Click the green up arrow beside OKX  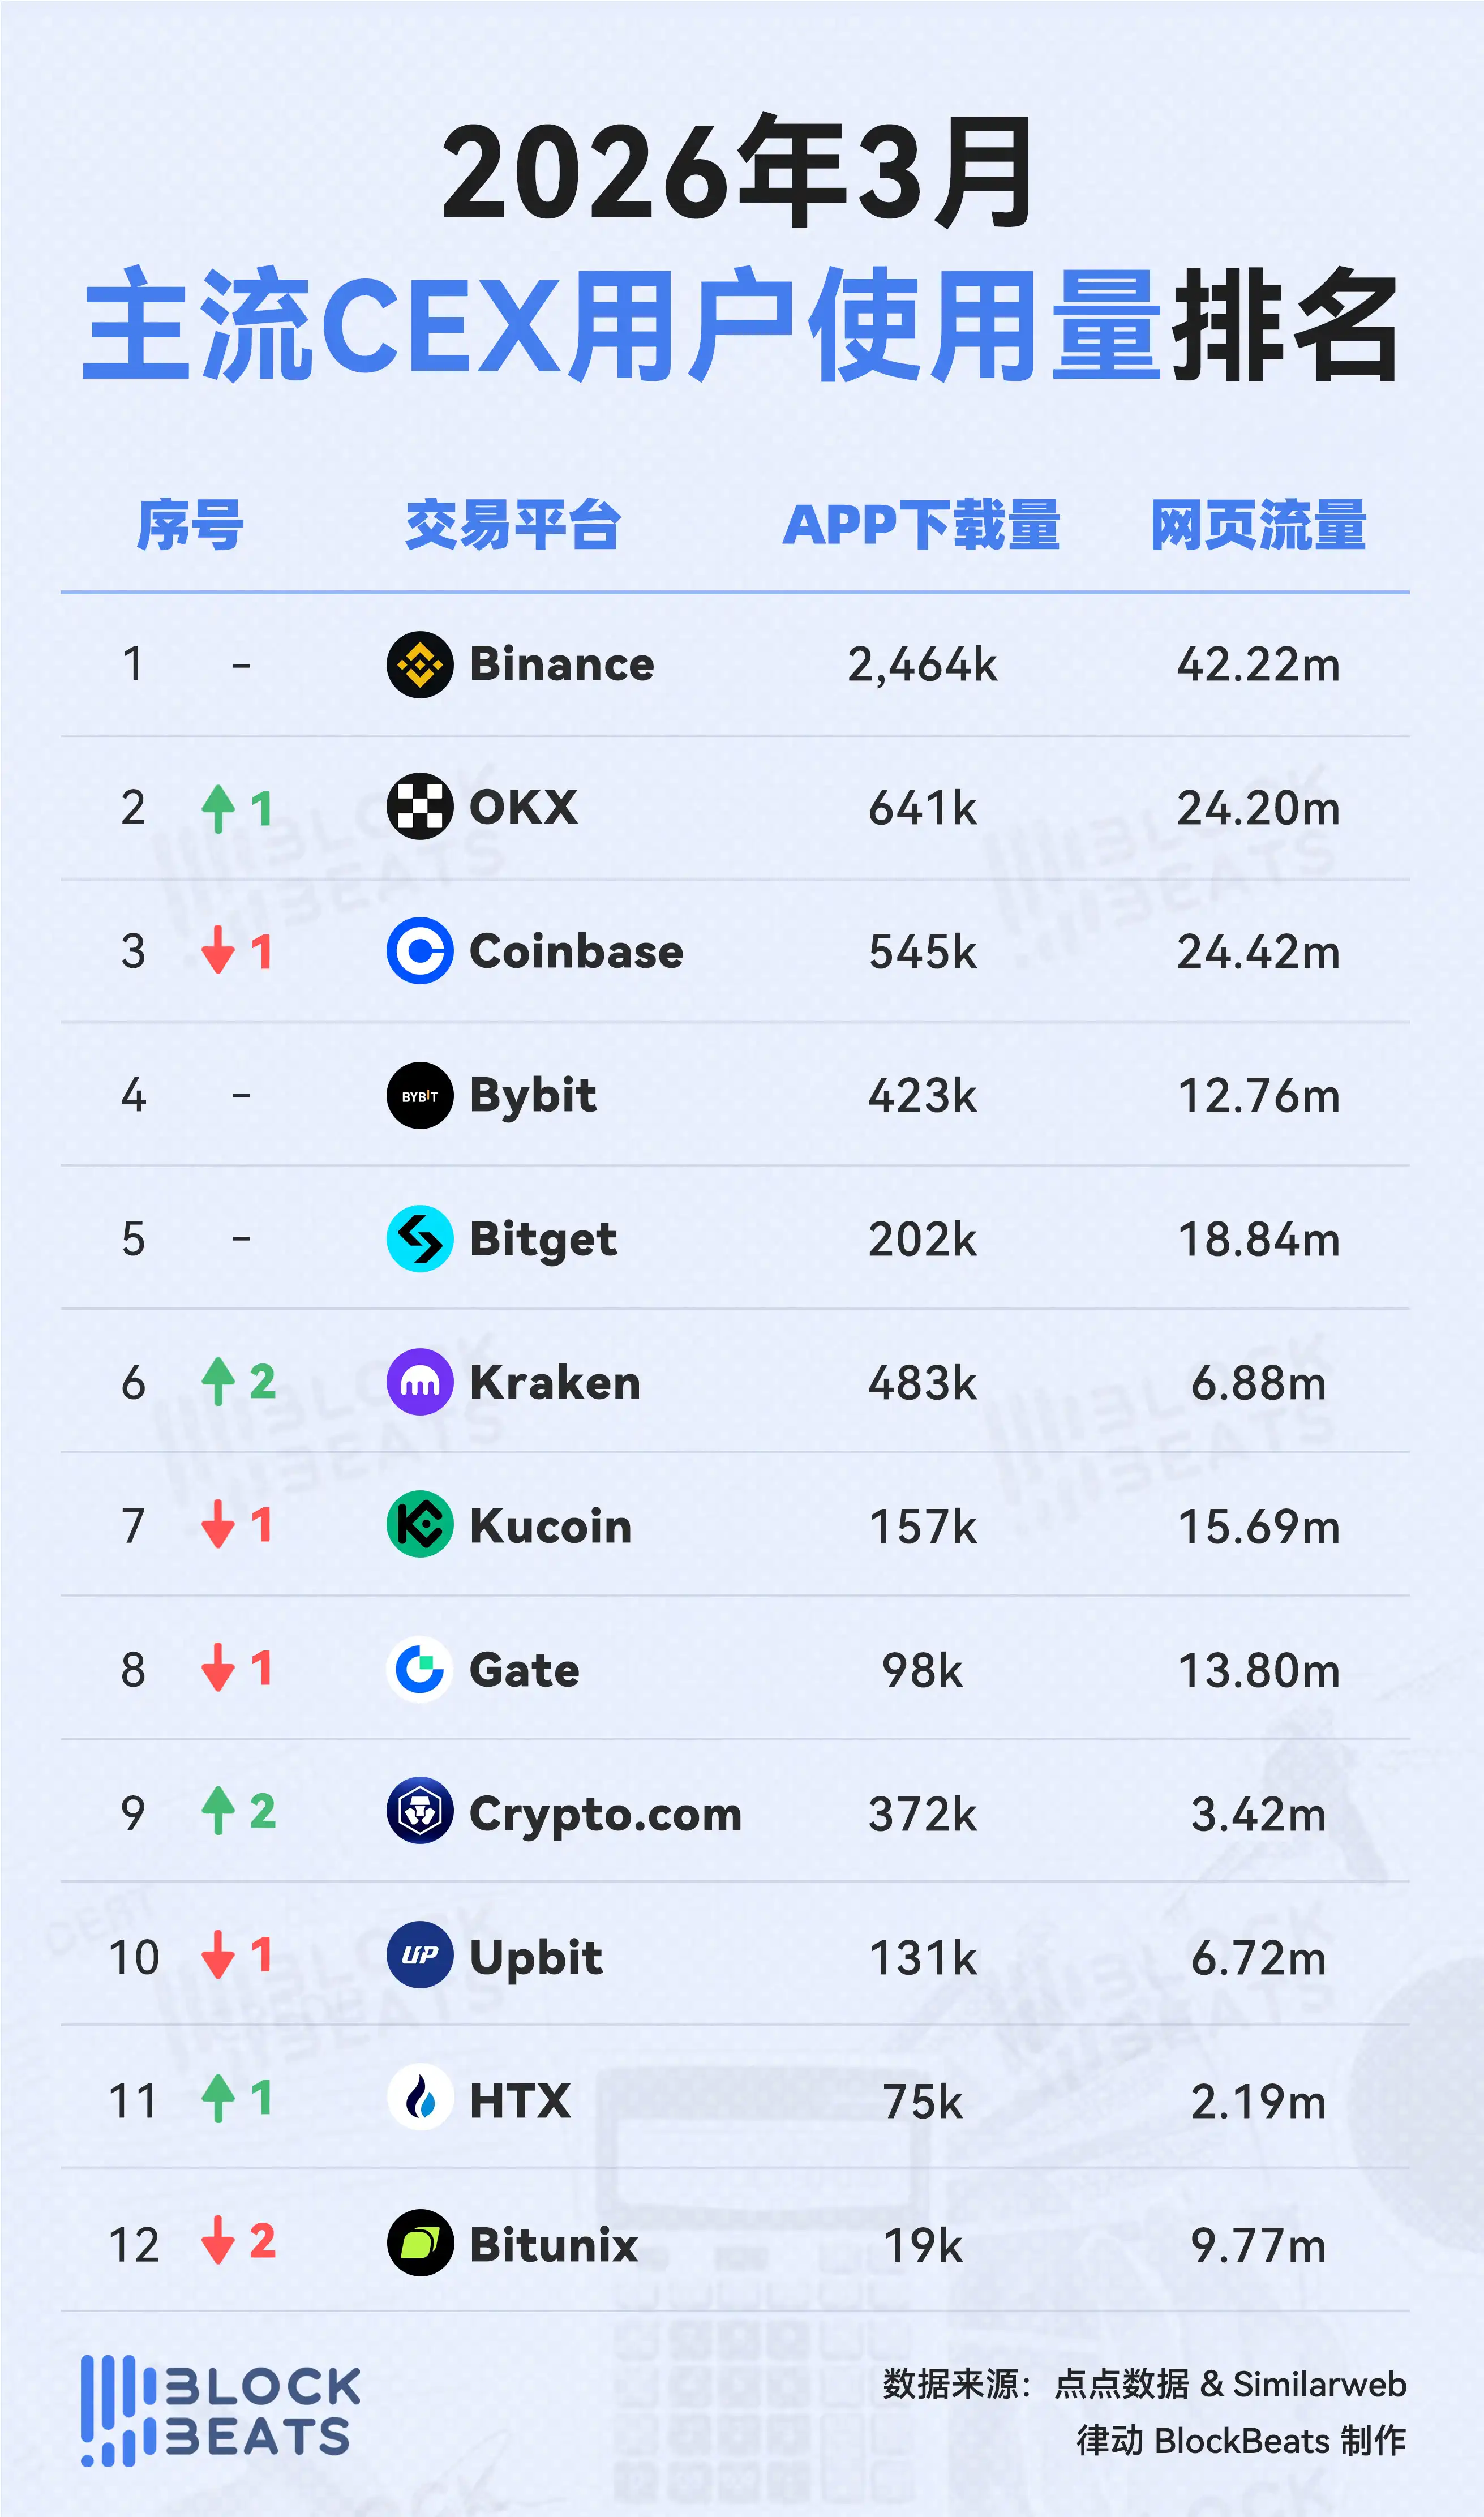[218, 808]
